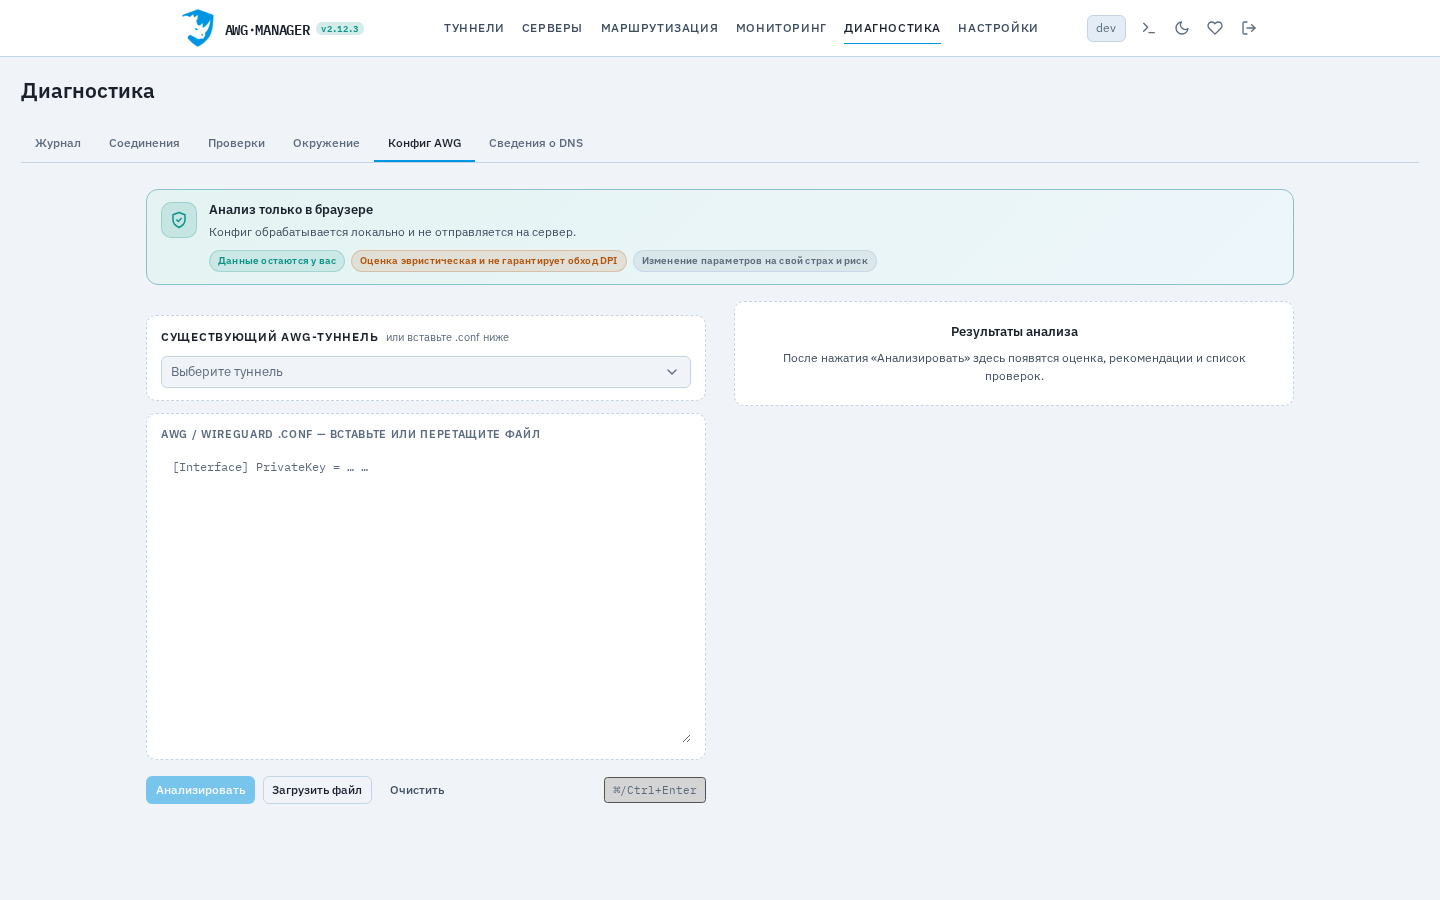Select the Конфиг AWG tab
1440x900 pixels.
[424, 143]
